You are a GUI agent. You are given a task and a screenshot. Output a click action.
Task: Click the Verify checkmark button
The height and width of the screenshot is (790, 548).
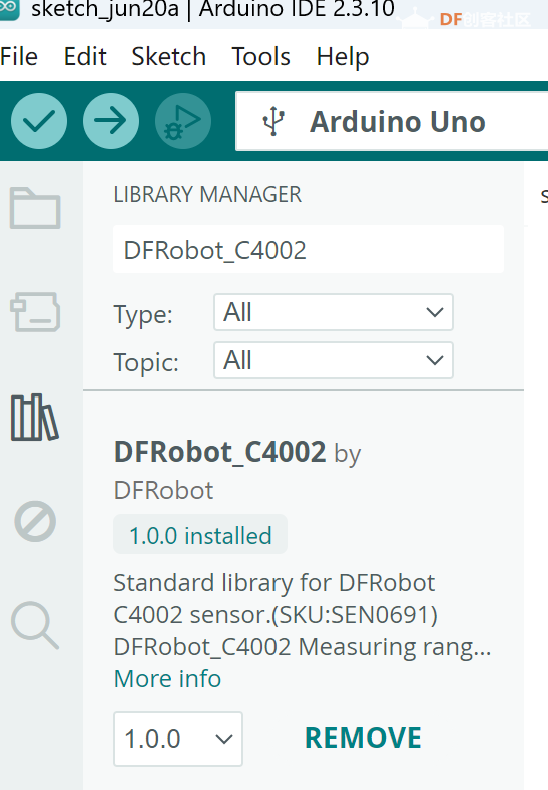tap(39, 121)
